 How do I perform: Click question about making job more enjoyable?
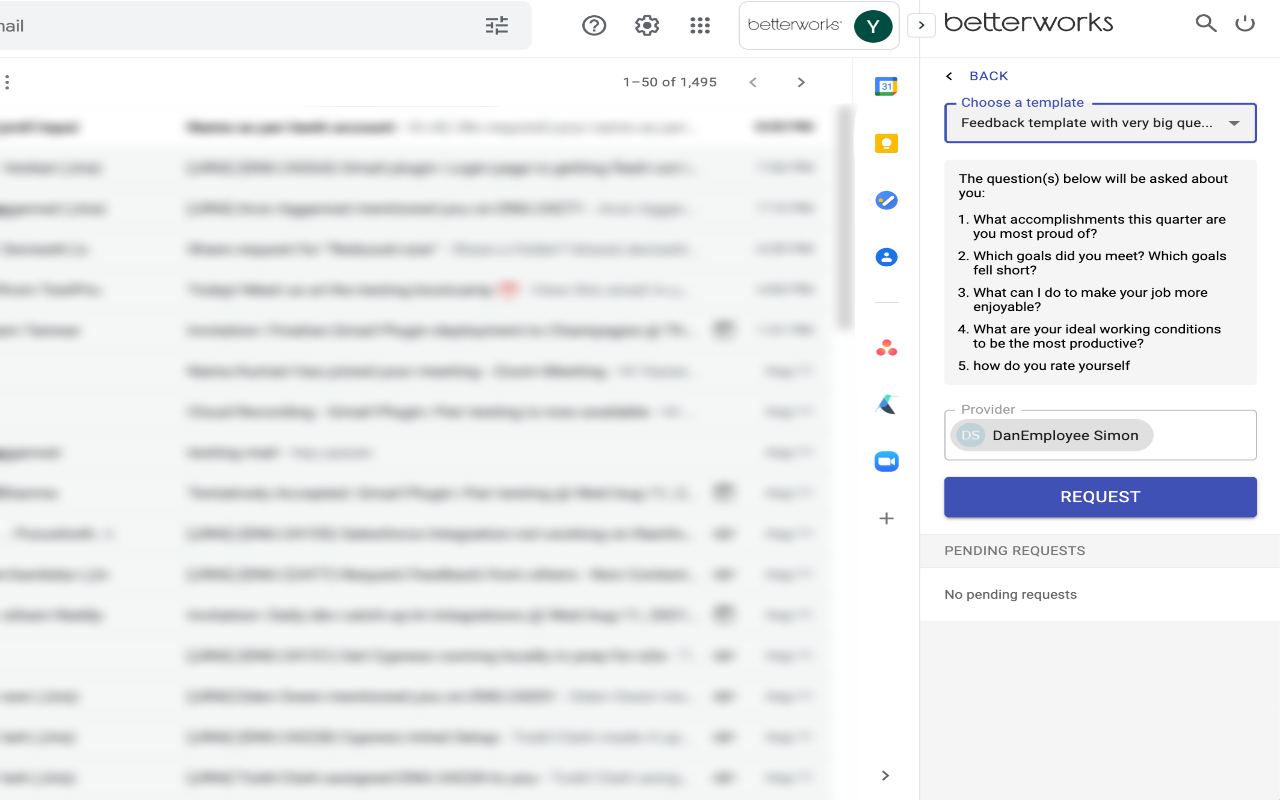pos(1090,300)
